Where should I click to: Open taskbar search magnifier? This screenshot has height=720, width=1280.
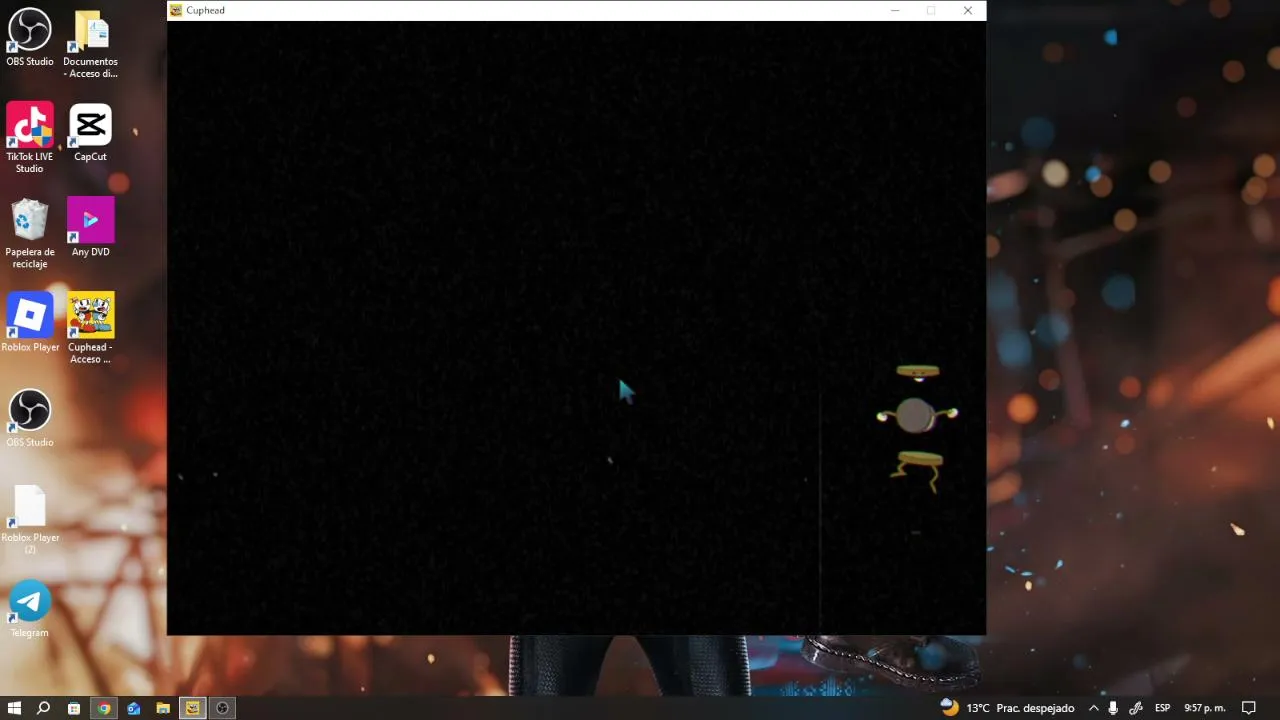(43, 708)
